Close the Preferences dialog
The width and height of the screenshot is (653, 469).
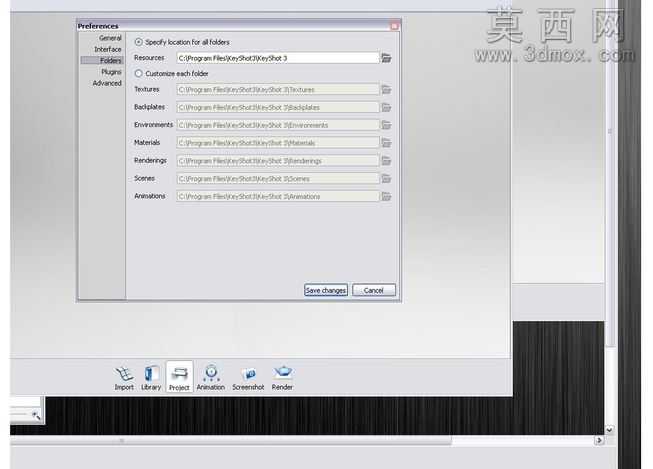click(394, 26)
